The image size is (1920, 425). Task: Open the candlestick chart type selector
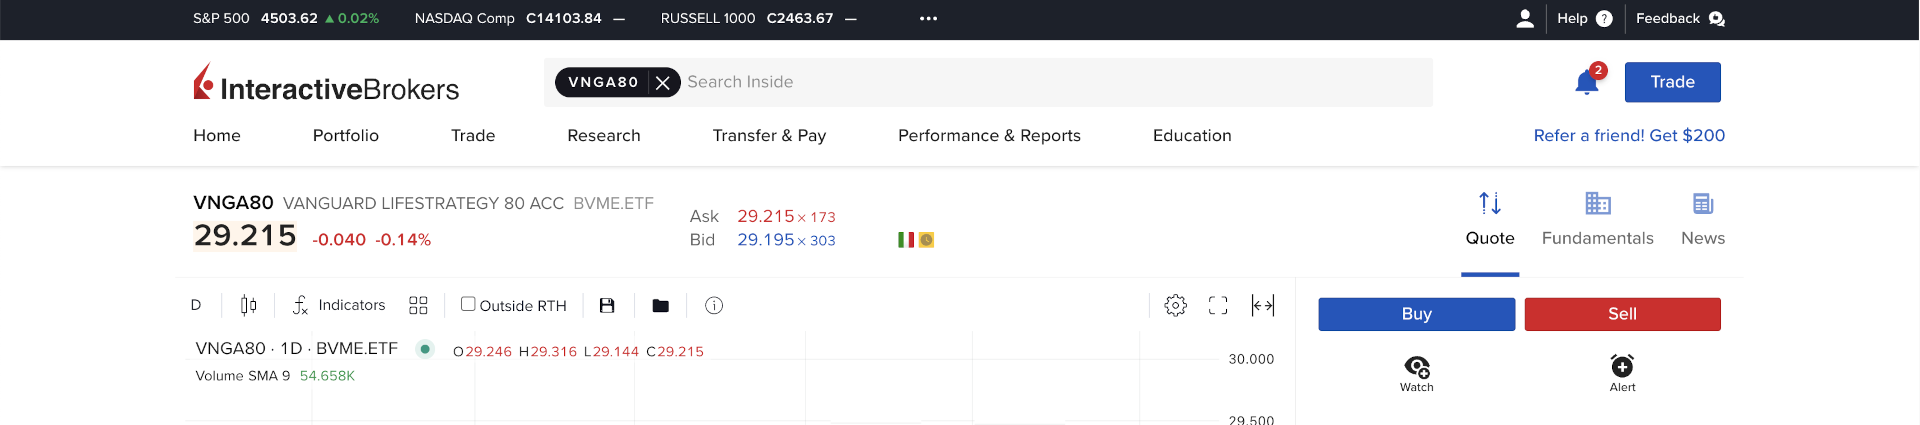click(x=249, y=305)
